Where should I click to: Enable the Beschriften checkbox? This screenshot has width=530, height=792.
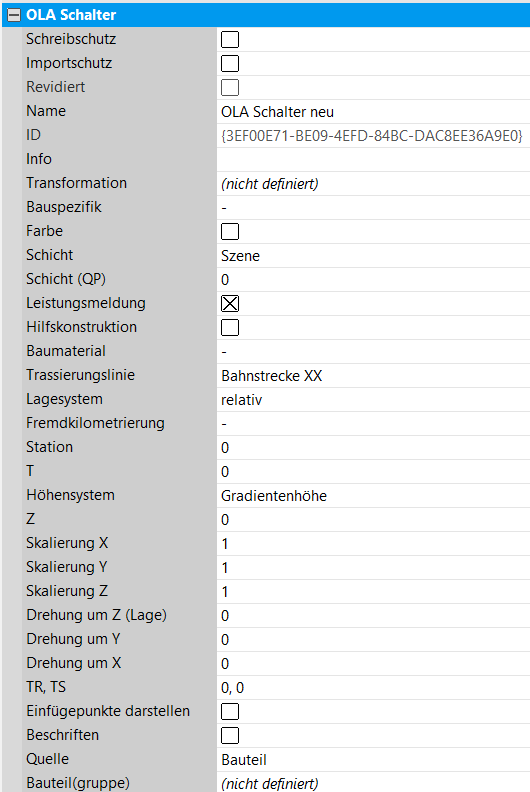tap(230, 735)
